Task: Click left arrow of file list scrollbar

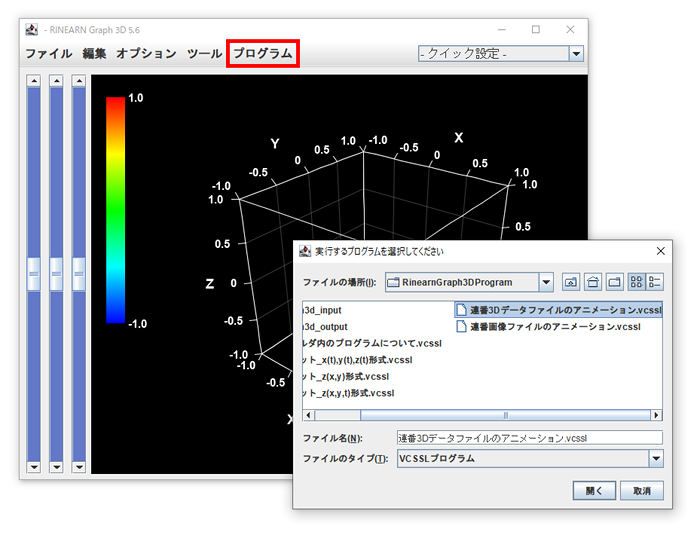Action: tap(308, 415)
